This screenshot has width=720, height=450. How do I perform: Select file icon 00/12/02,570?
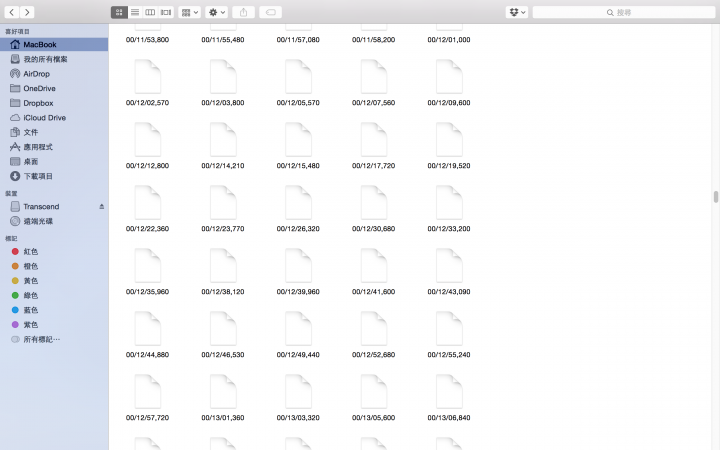coord(147,77)
